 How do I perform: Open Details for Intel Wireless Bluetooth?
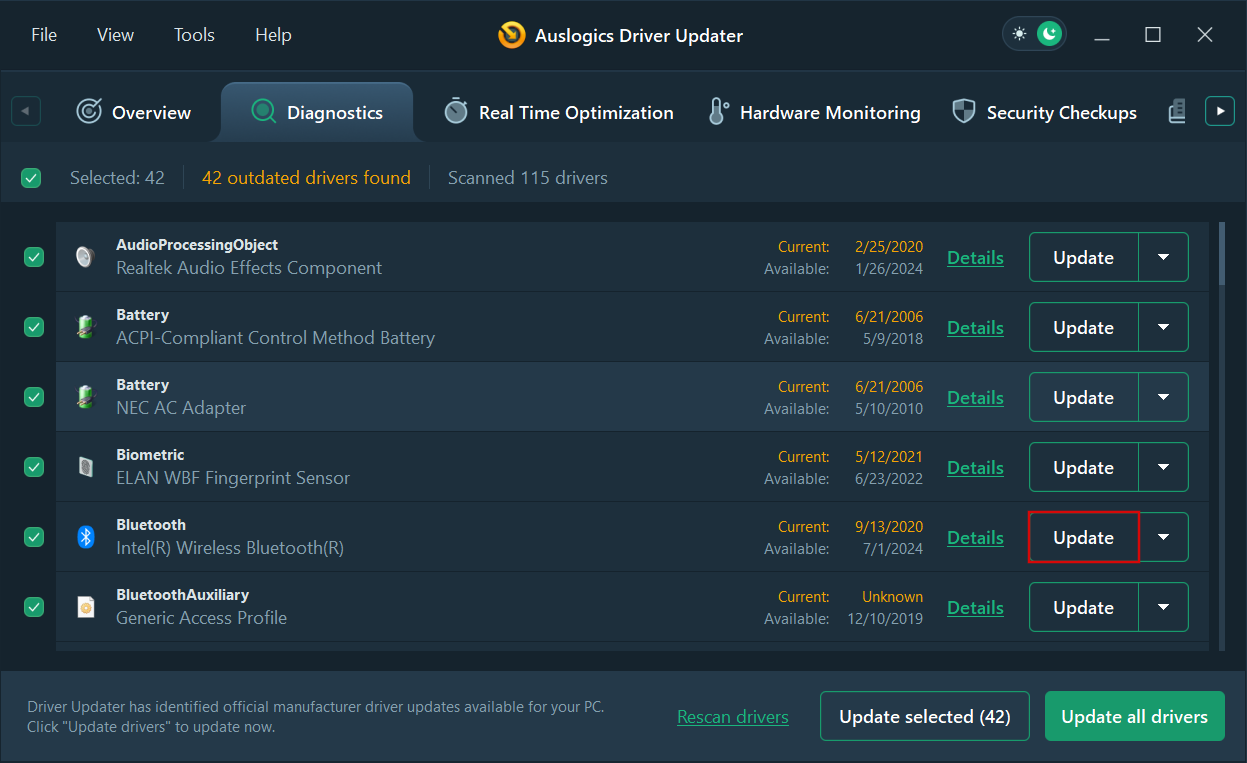975,537
